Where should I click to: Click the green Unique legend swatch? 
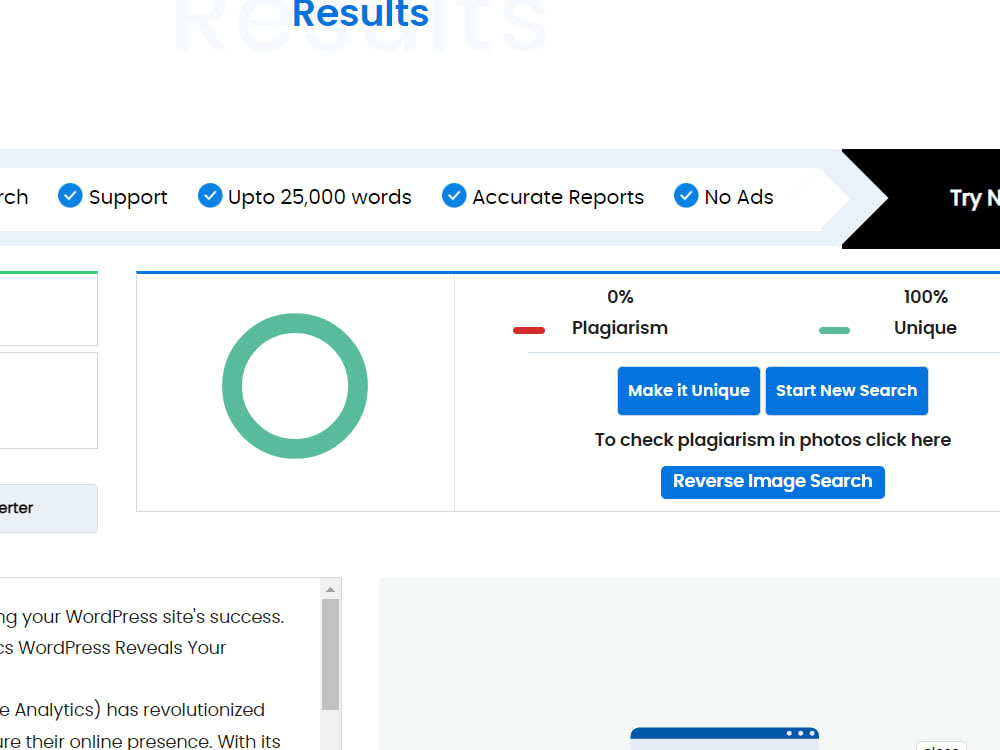pos(834,330)
